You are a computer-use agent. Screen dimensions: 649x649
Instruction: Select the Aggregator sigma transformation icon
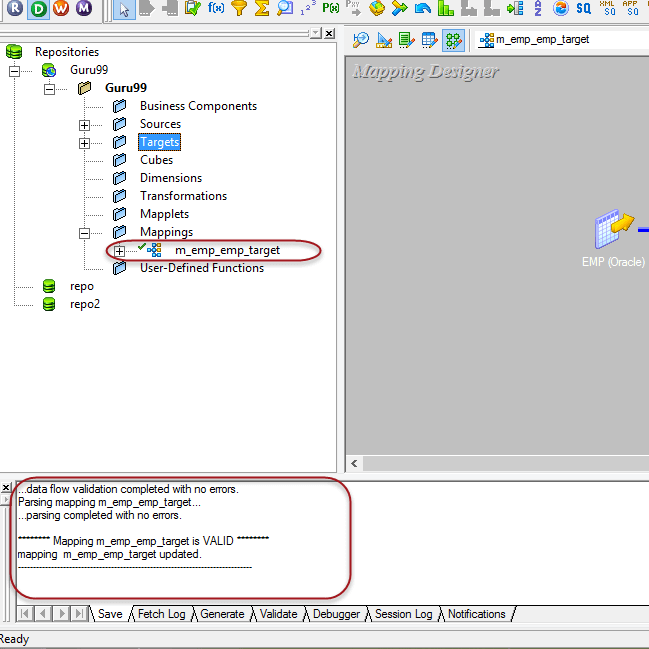point(262,9)
